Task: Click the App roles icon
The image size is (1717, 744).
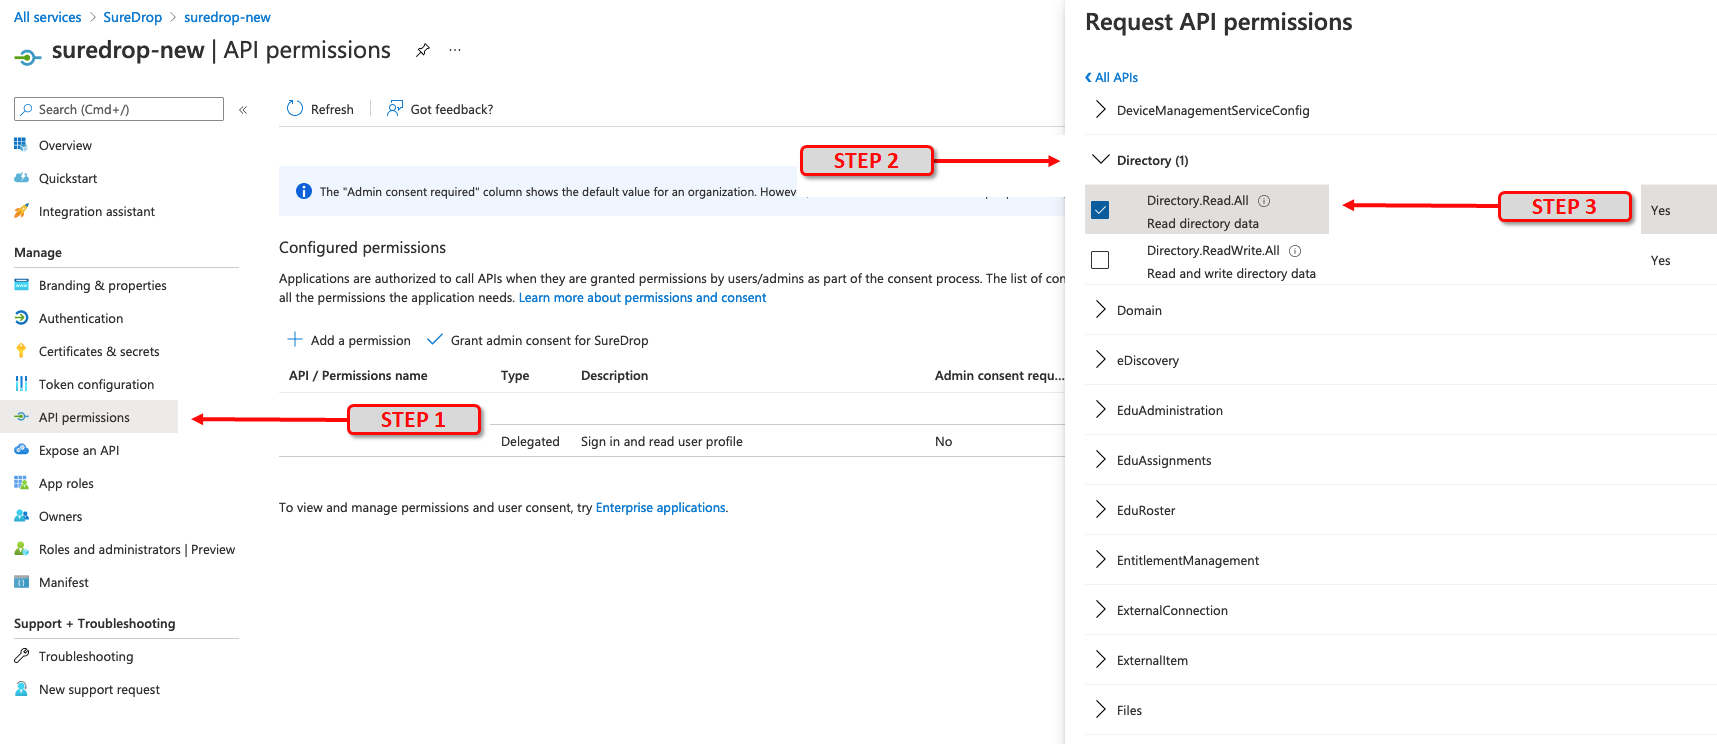Action: tap(21, 483)
